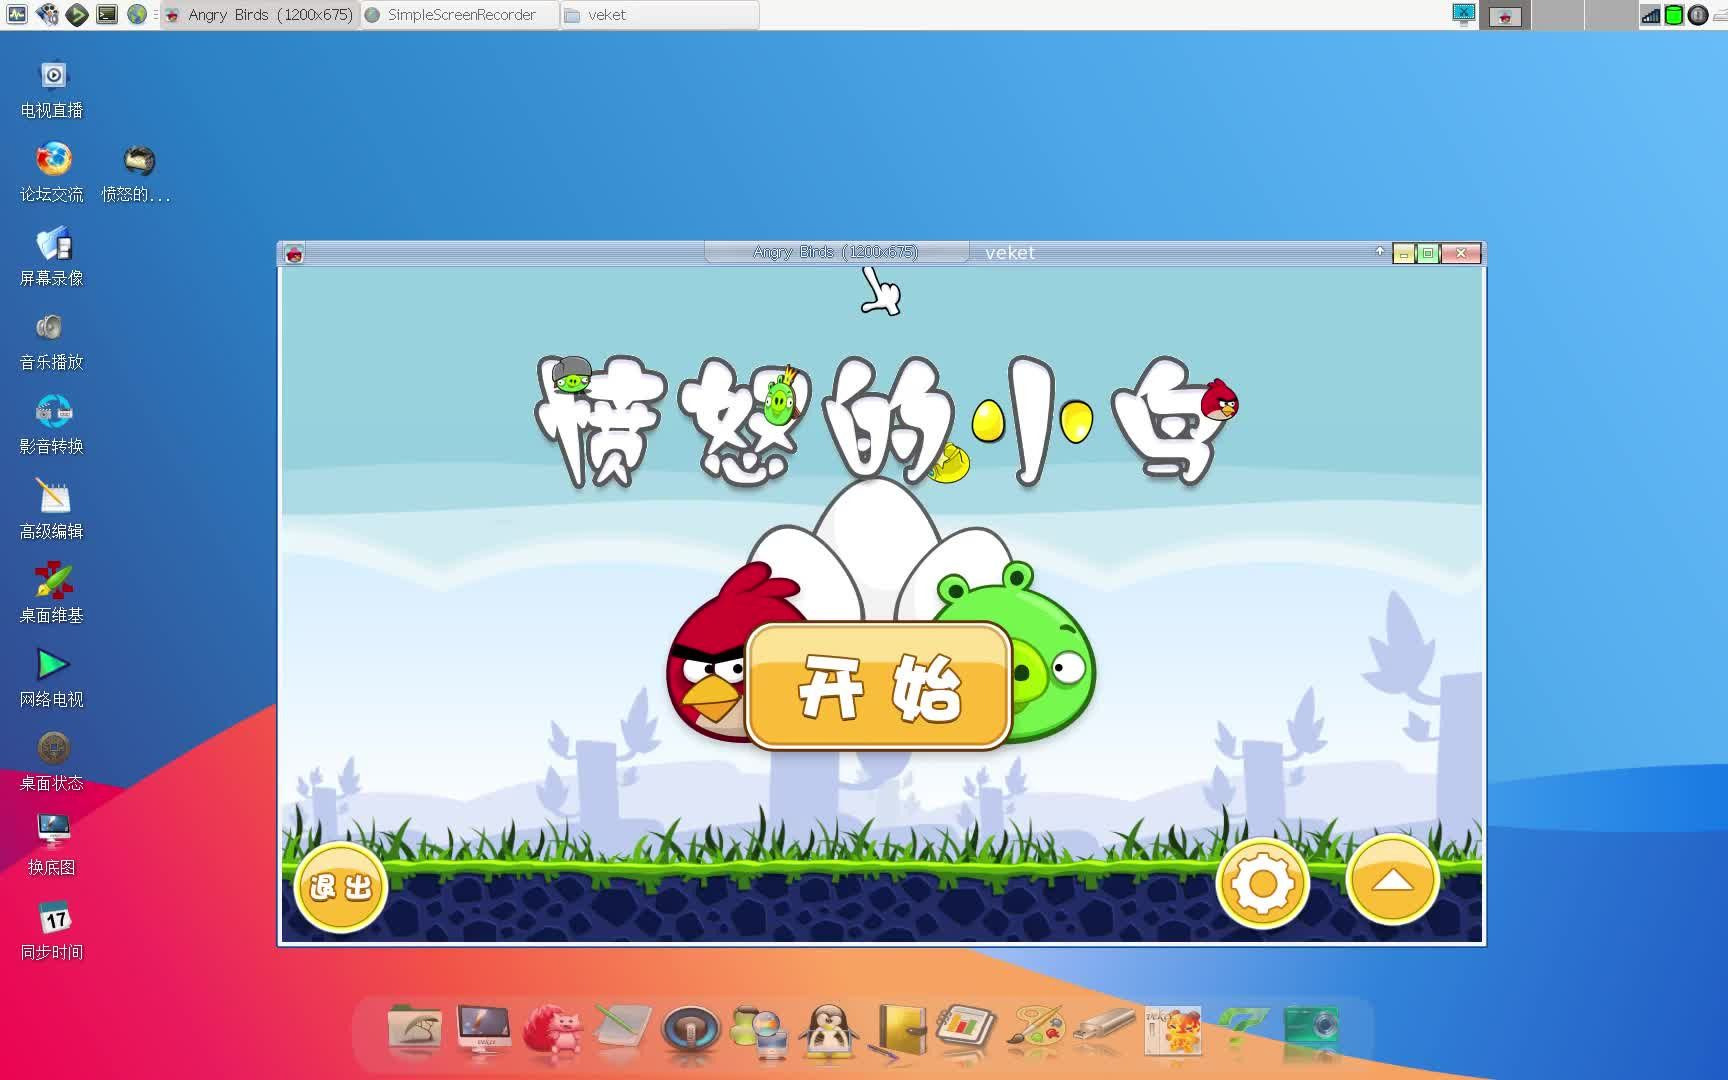Viewport: 1728px width, 1080px height.
Task: Click the system monitor icon in the top panel
Action: click(x=16, y=14)
